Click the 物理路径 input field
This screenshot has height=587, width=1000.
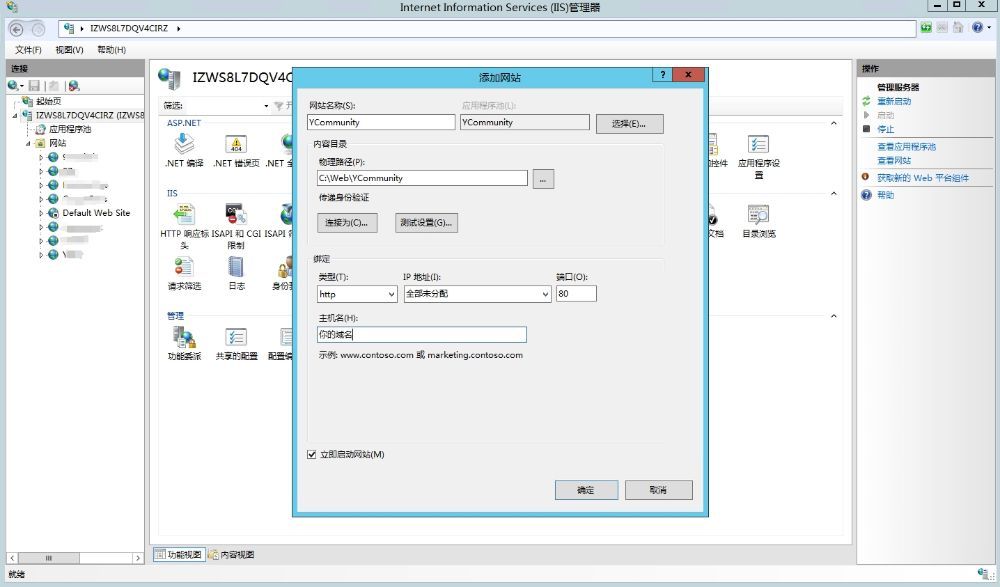point(422,178)
